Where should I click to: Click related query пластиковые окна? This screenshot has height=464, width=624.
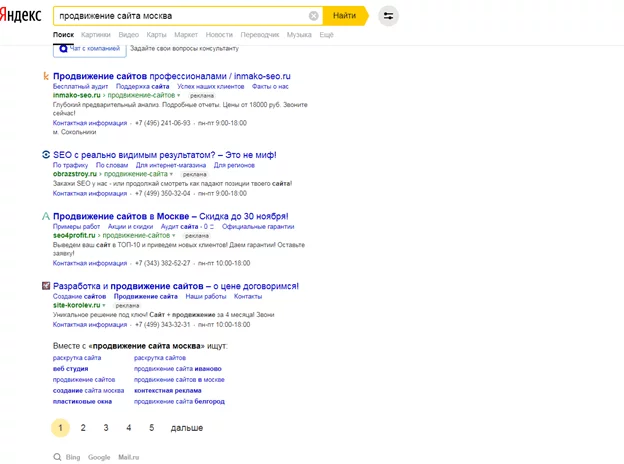[82, 401]
